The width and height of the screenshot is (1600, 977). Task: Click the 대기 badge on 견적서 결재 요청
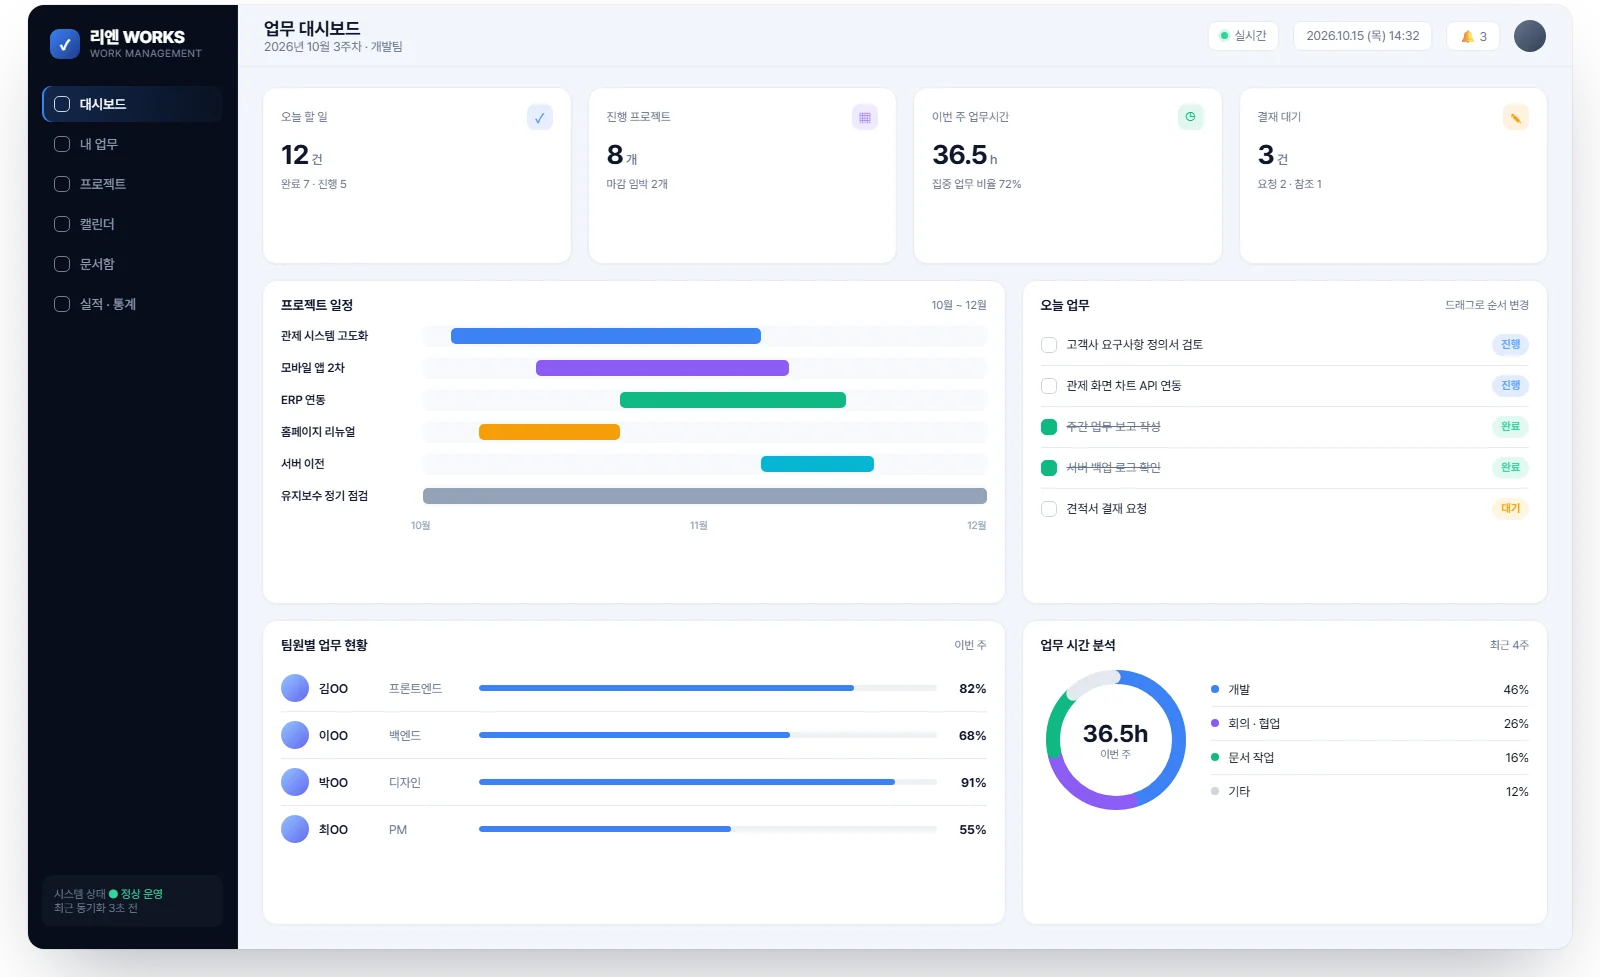click(x=1510, y=509)
